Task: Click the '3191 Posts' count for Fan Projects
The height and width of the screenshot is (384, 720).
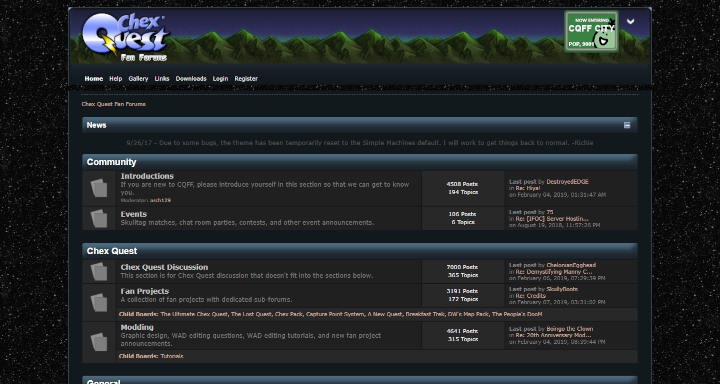Action: coord(462,291)
